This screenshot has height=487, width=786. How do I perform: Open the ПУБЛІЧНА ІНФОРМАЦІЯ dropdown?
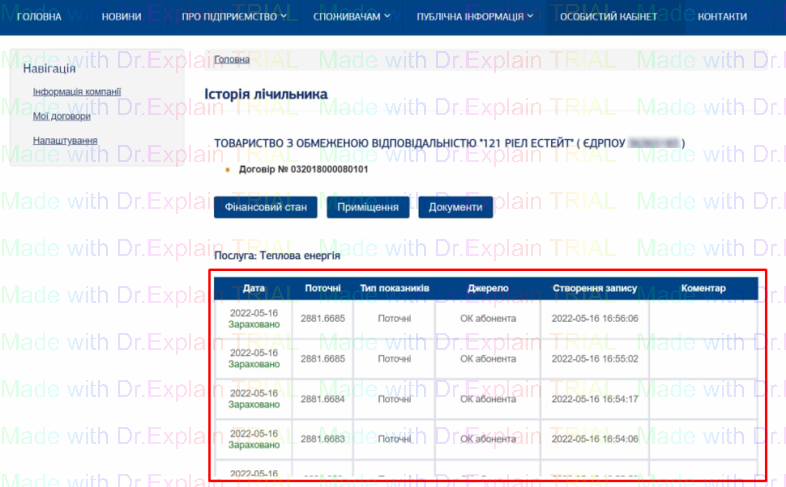click(x=474, y=17)
